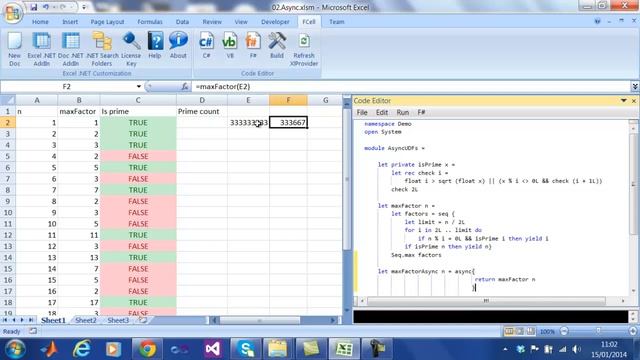Switch to Normal view in status bar
The width and height of the screenshot is (640, 360).
pyautogui.click(x=509, y=331)
